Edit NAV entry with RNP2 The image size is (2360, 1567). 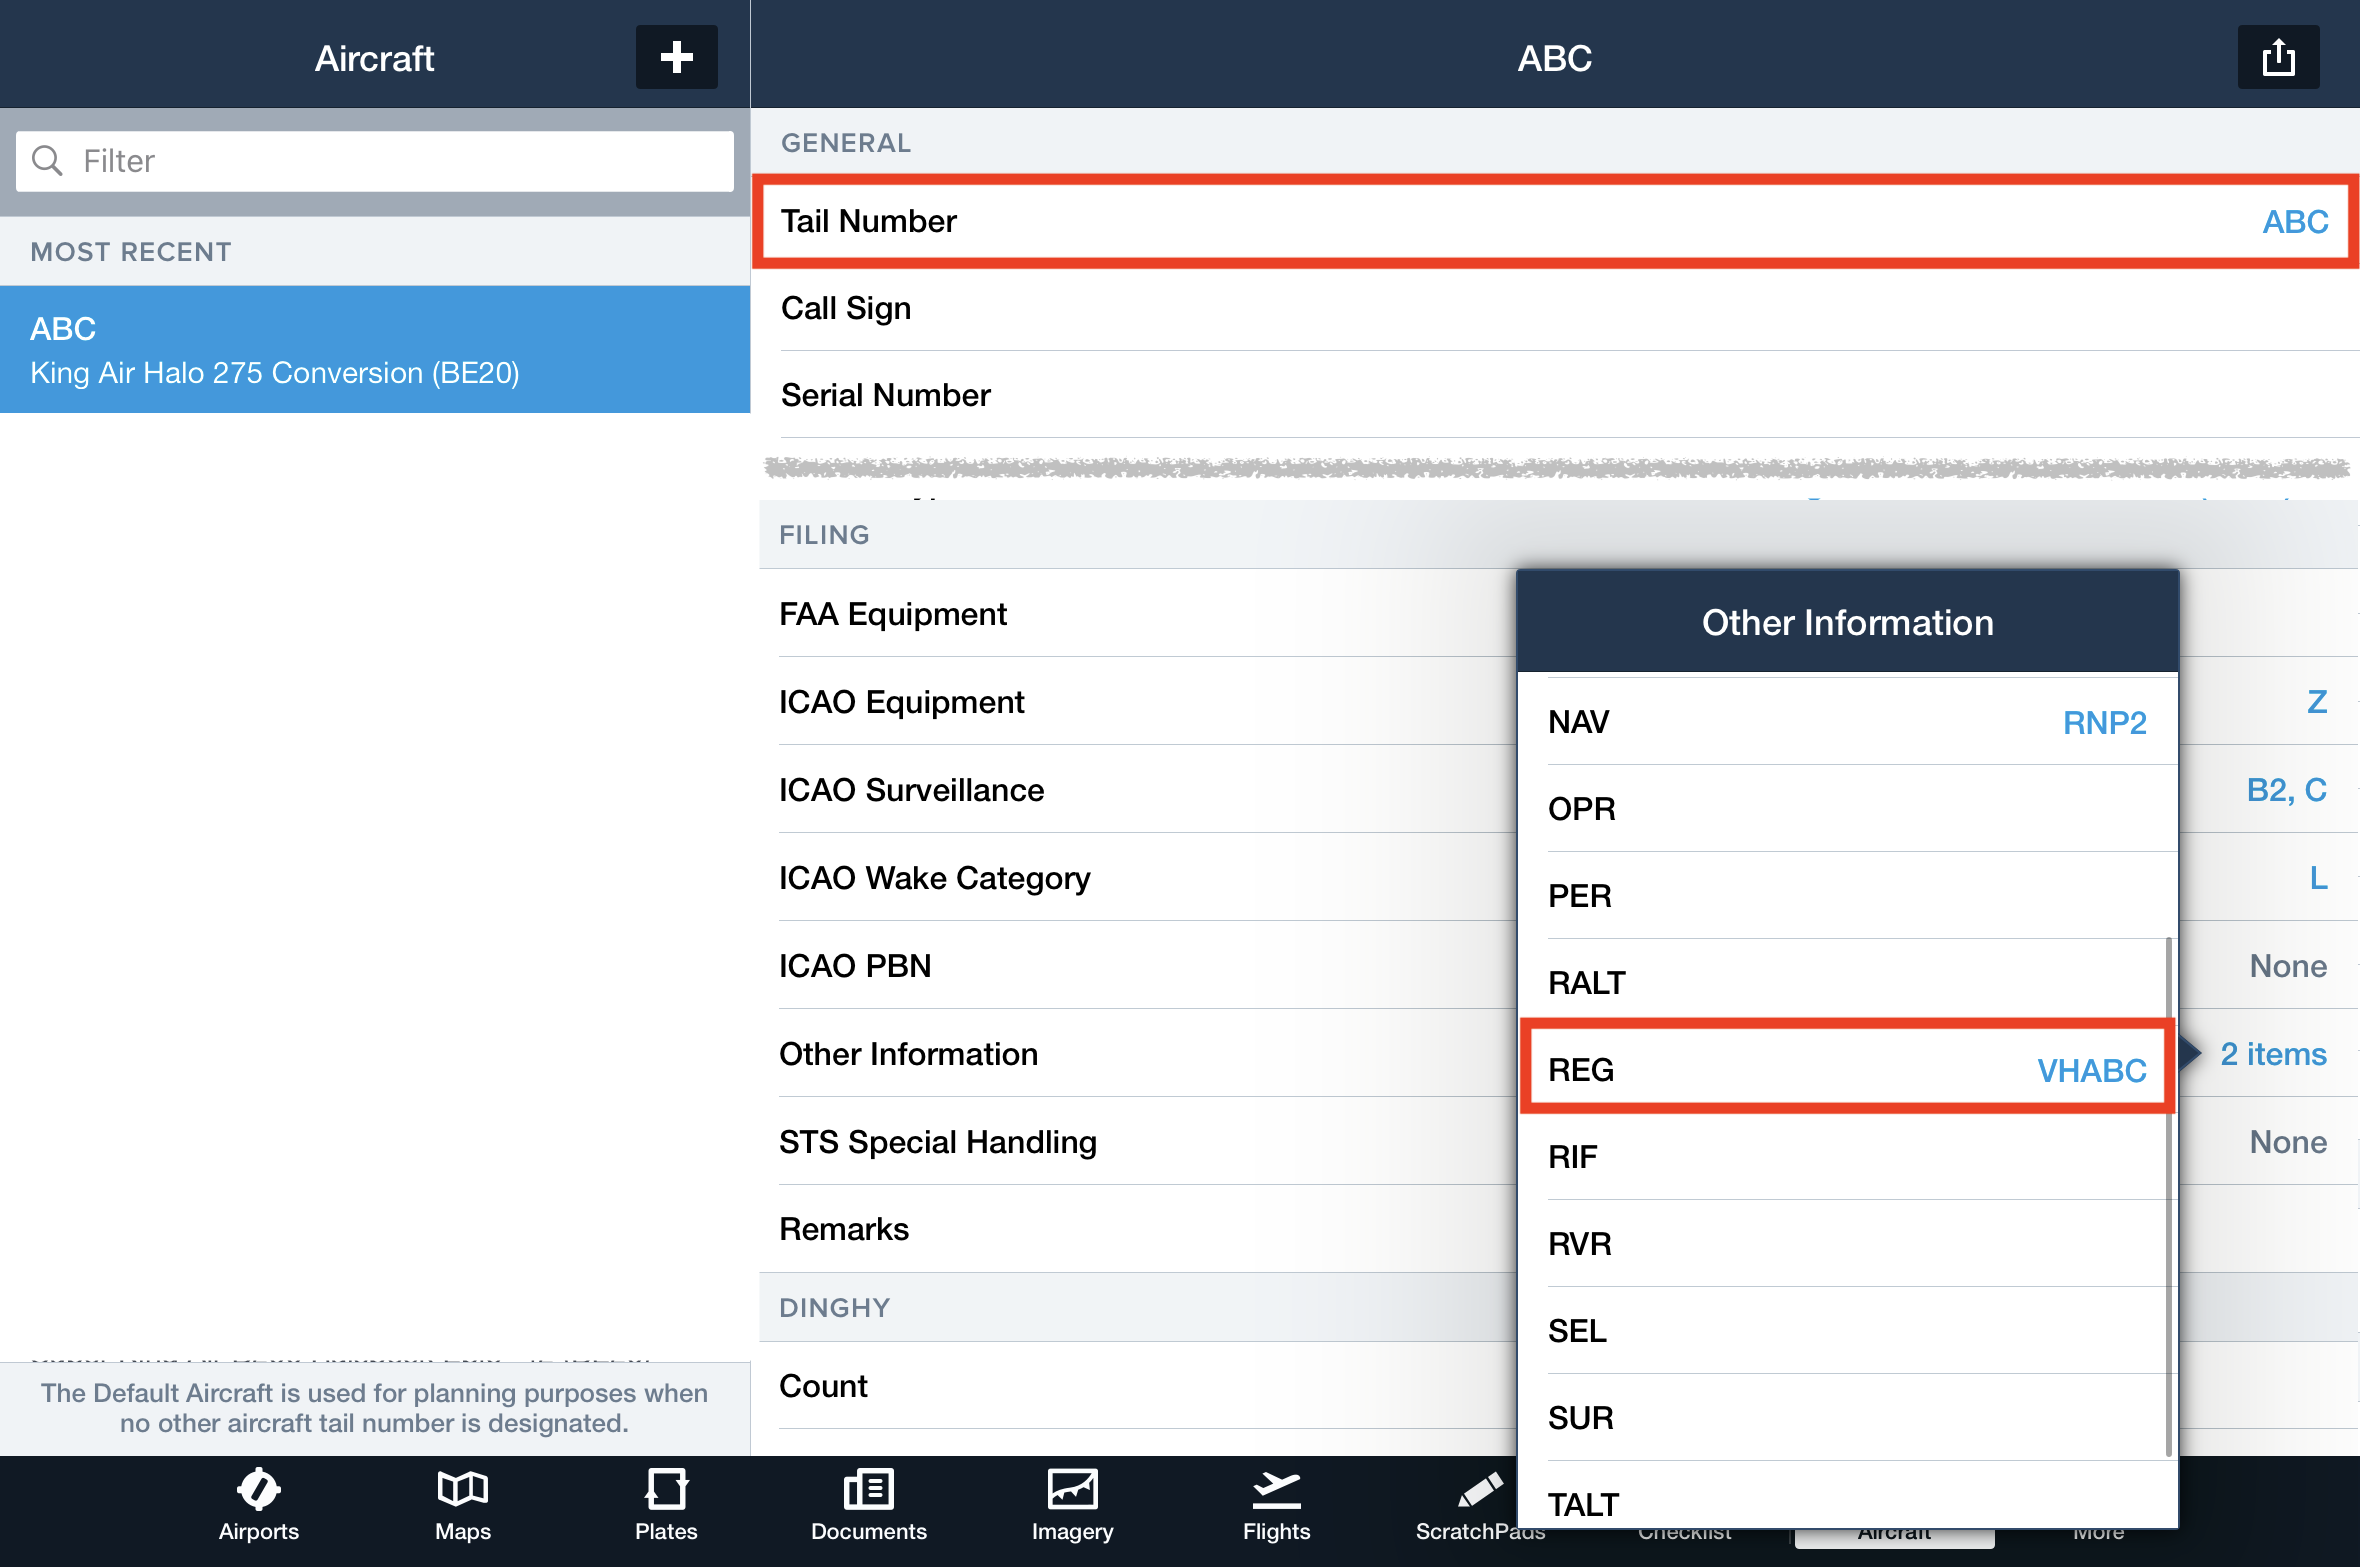[x=1847, y=721]
